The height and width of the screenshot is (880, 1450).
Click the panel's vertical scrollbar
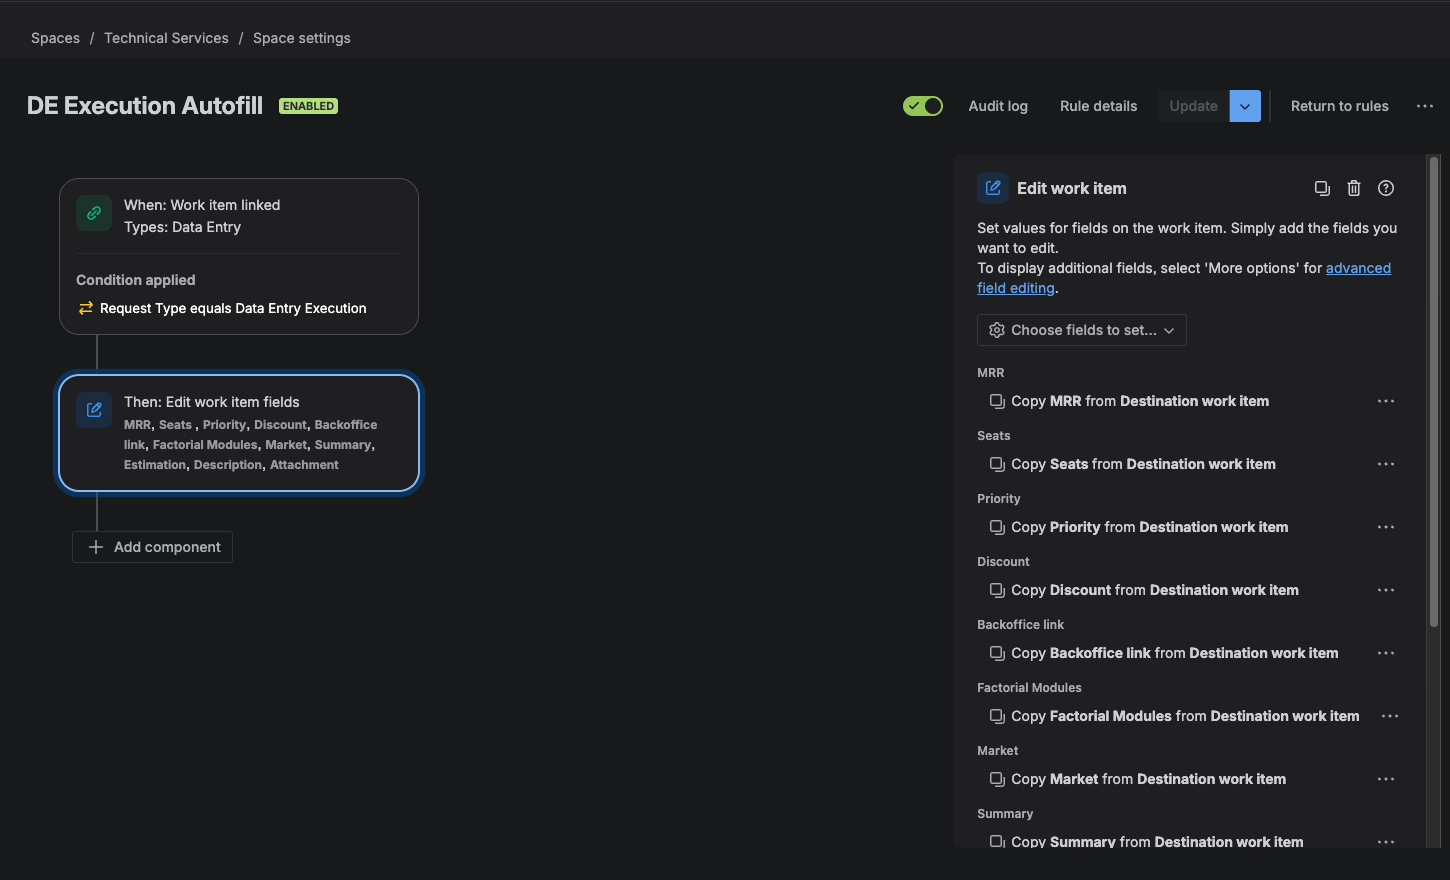click(1434, 392)
